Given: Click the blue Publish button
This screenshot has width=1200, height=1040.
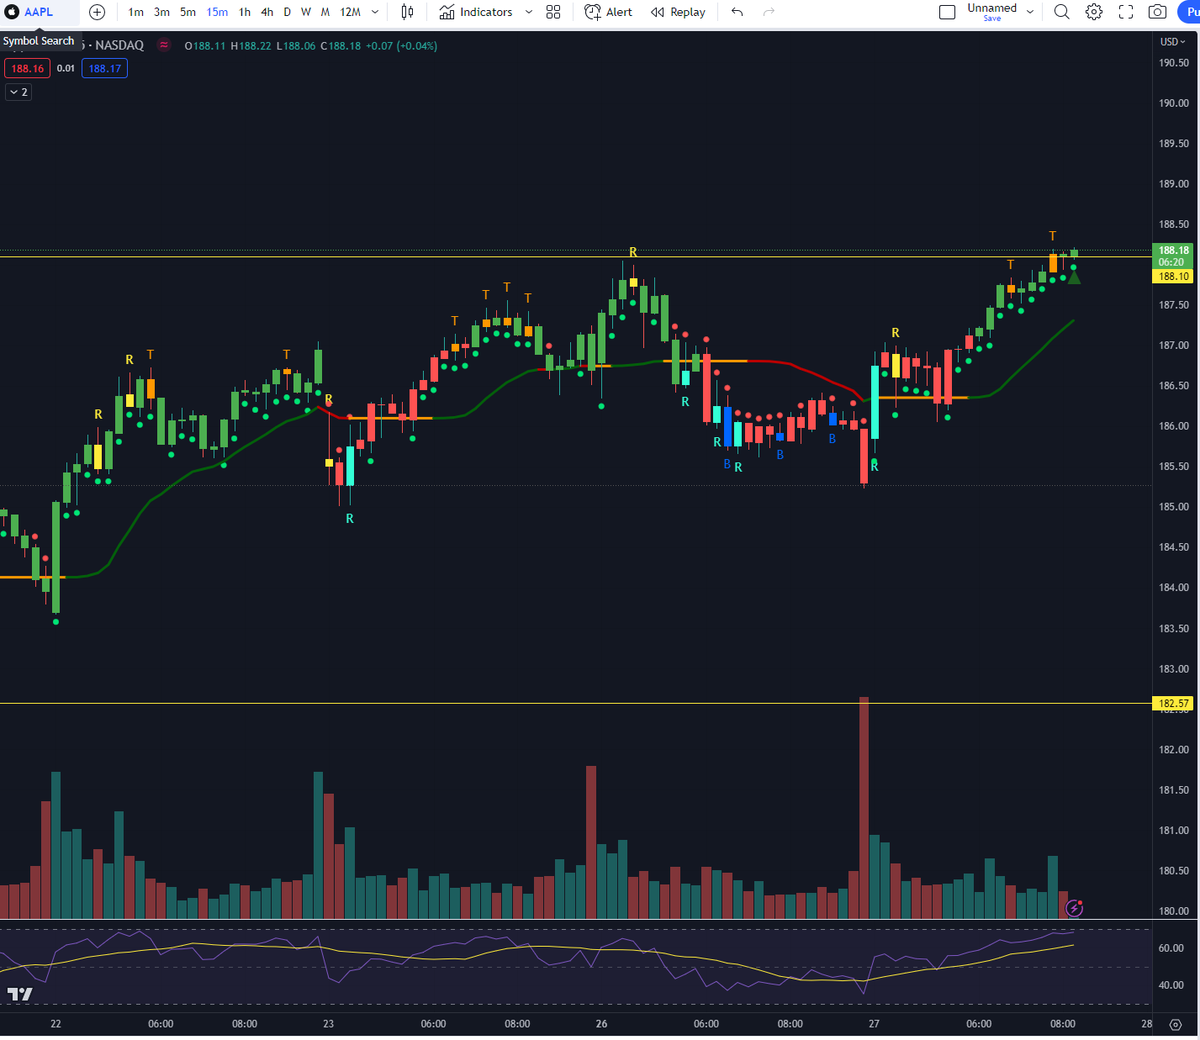Looking at the screenshot, I should click(x=1188, y=12).
